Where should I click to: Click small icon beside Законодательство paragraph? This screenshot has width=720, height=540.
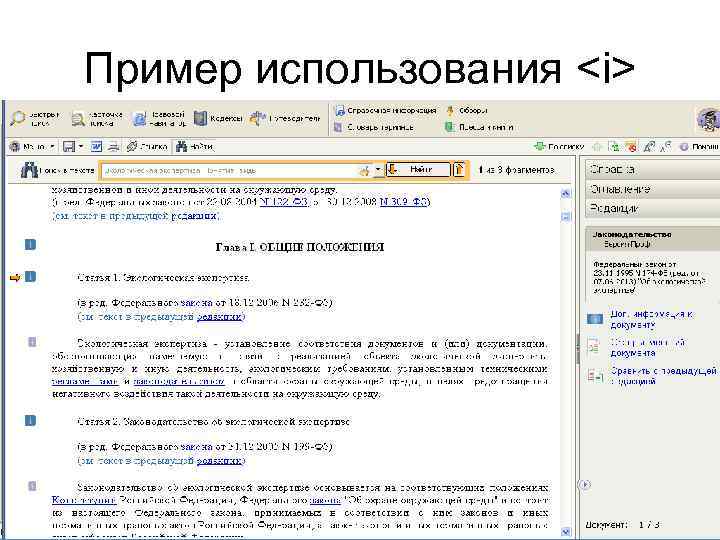32,486
